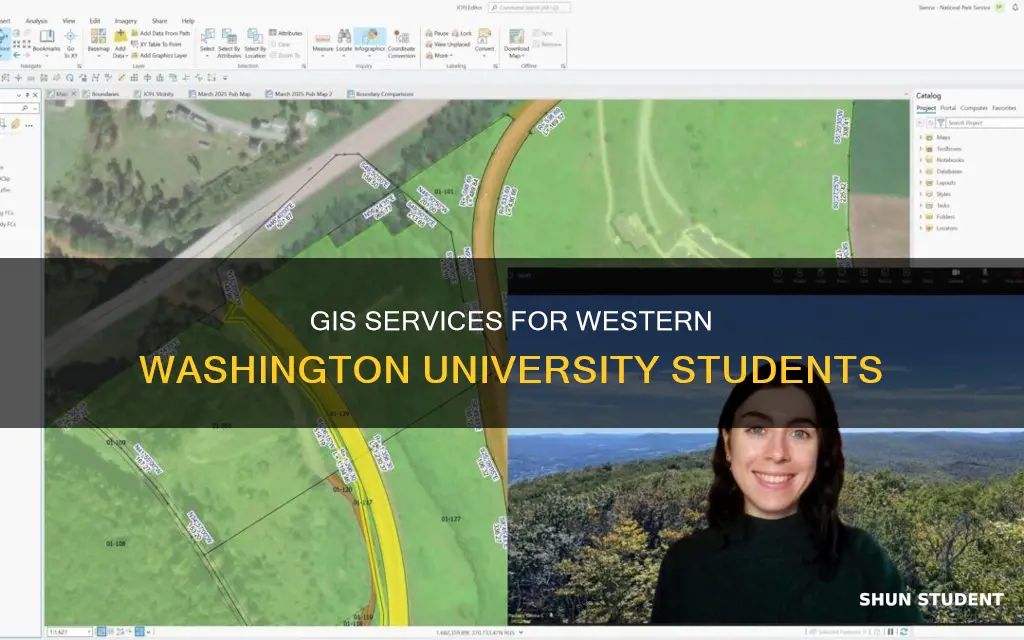
Task: Select the Folders item in Catalog
Action: pyautogui.click(x=945, y=217)
